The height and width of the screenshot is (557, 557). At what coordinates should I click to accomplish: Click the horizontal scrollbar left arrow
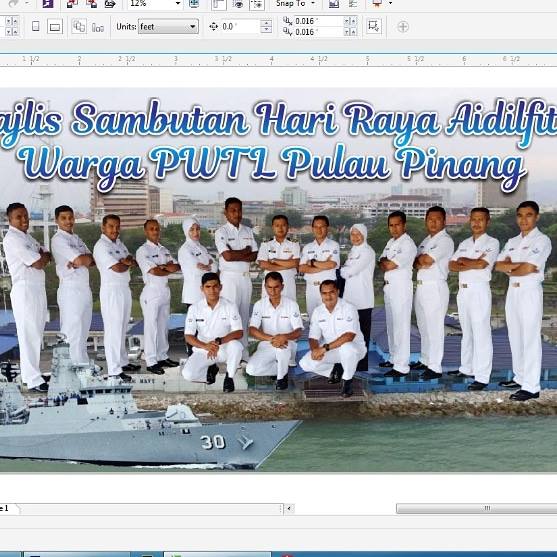[289, 508]
